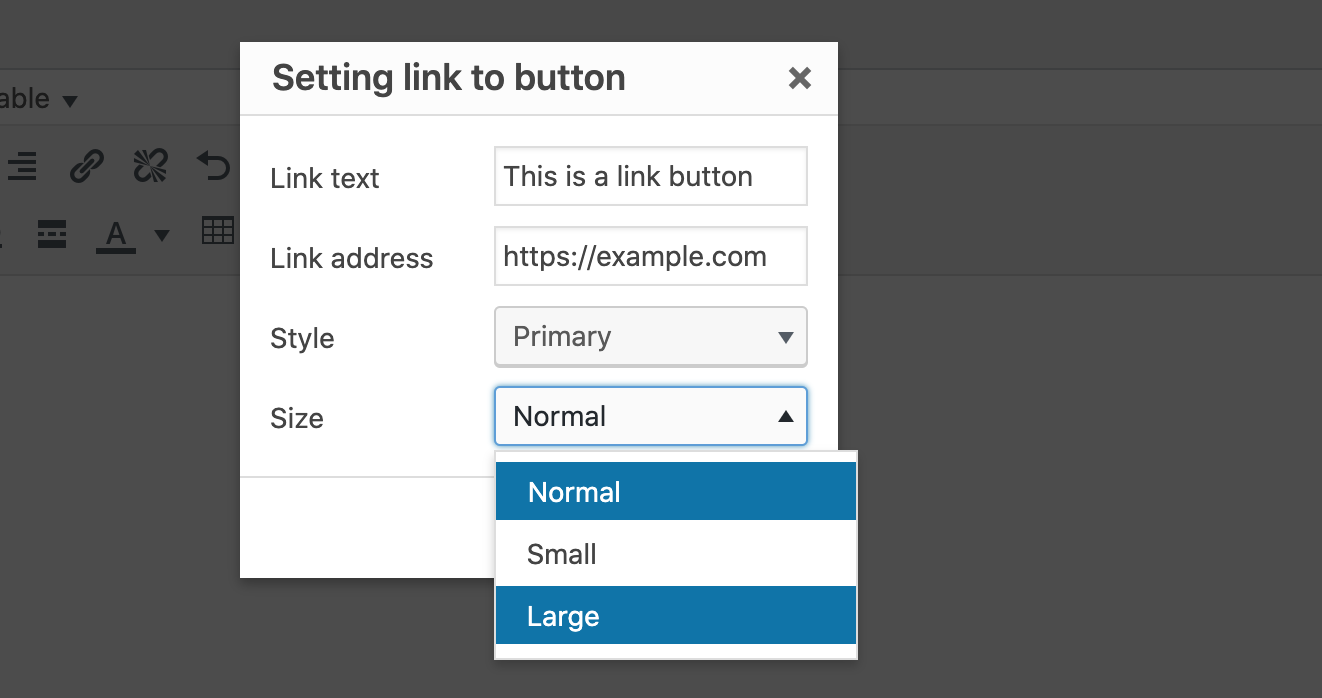Click the Link text input field
The image size is (1322, 698).
pyautogui.click(x=651, y=176)
